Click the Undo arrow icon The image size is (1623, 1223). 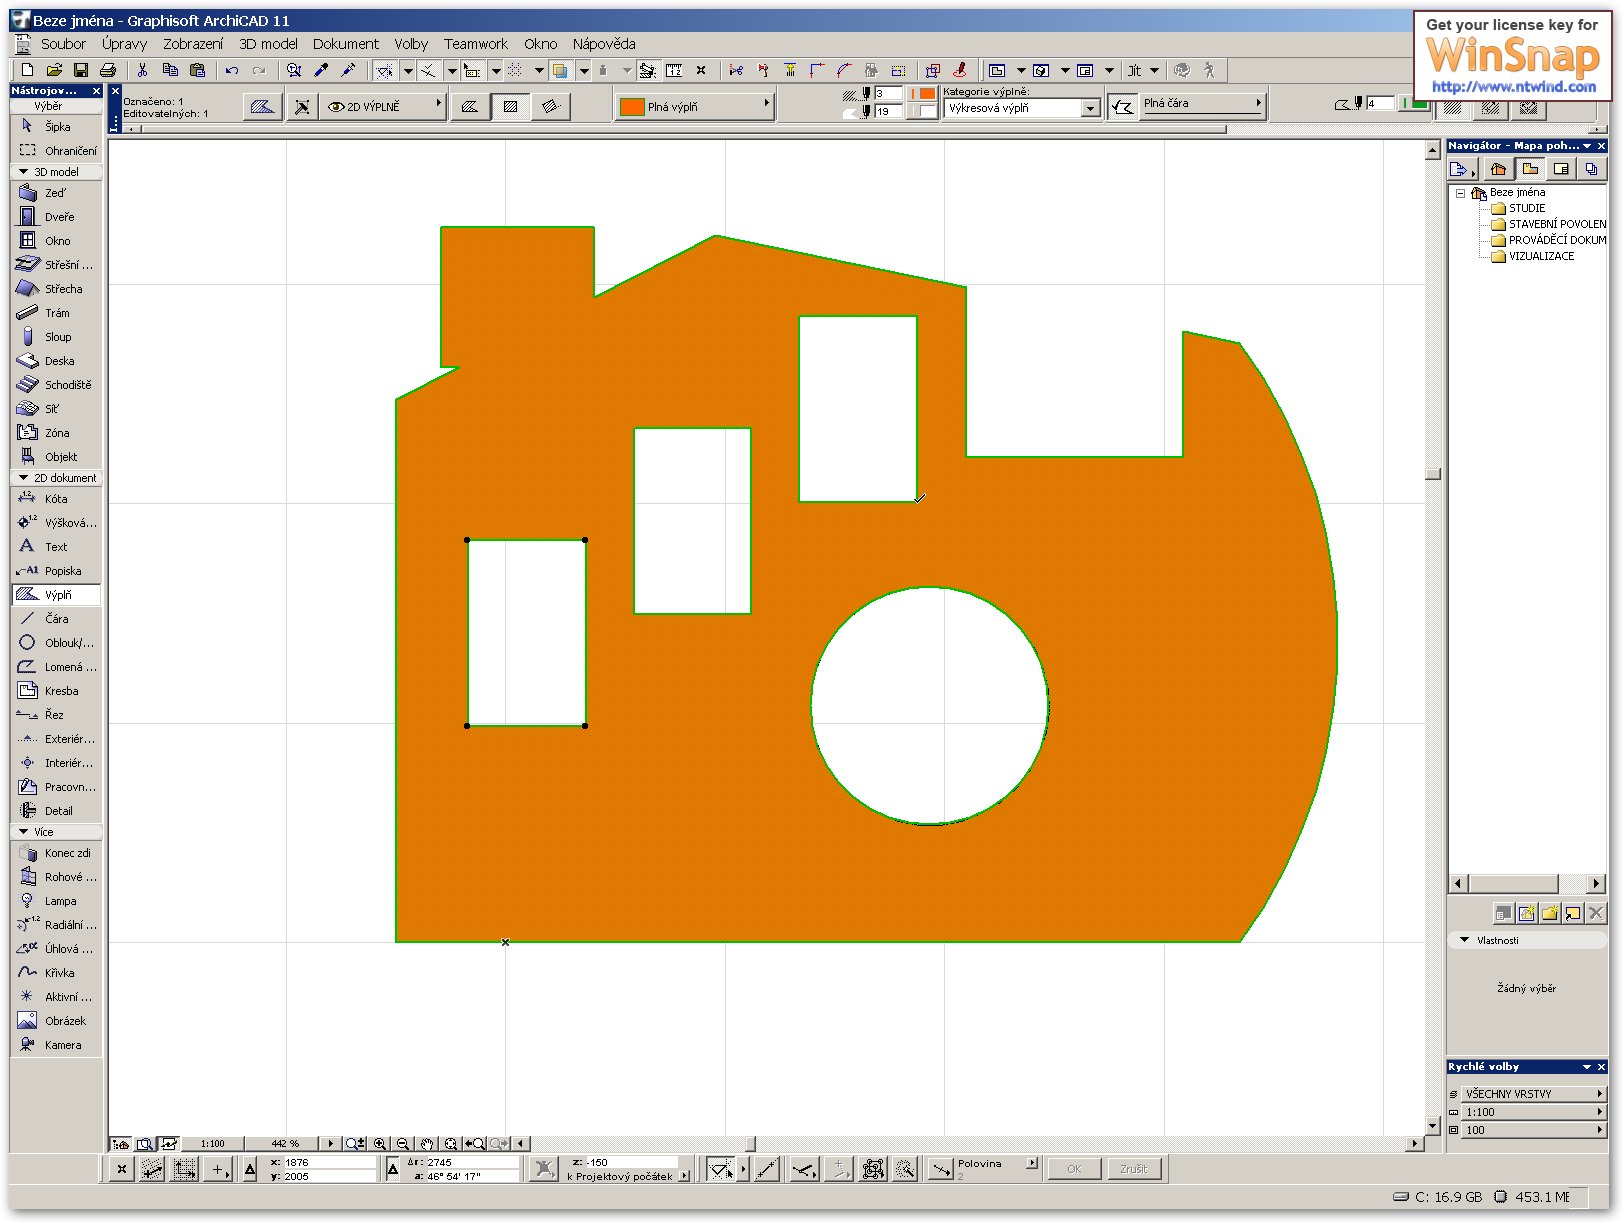pyautogui.click(x=232, y=70)
